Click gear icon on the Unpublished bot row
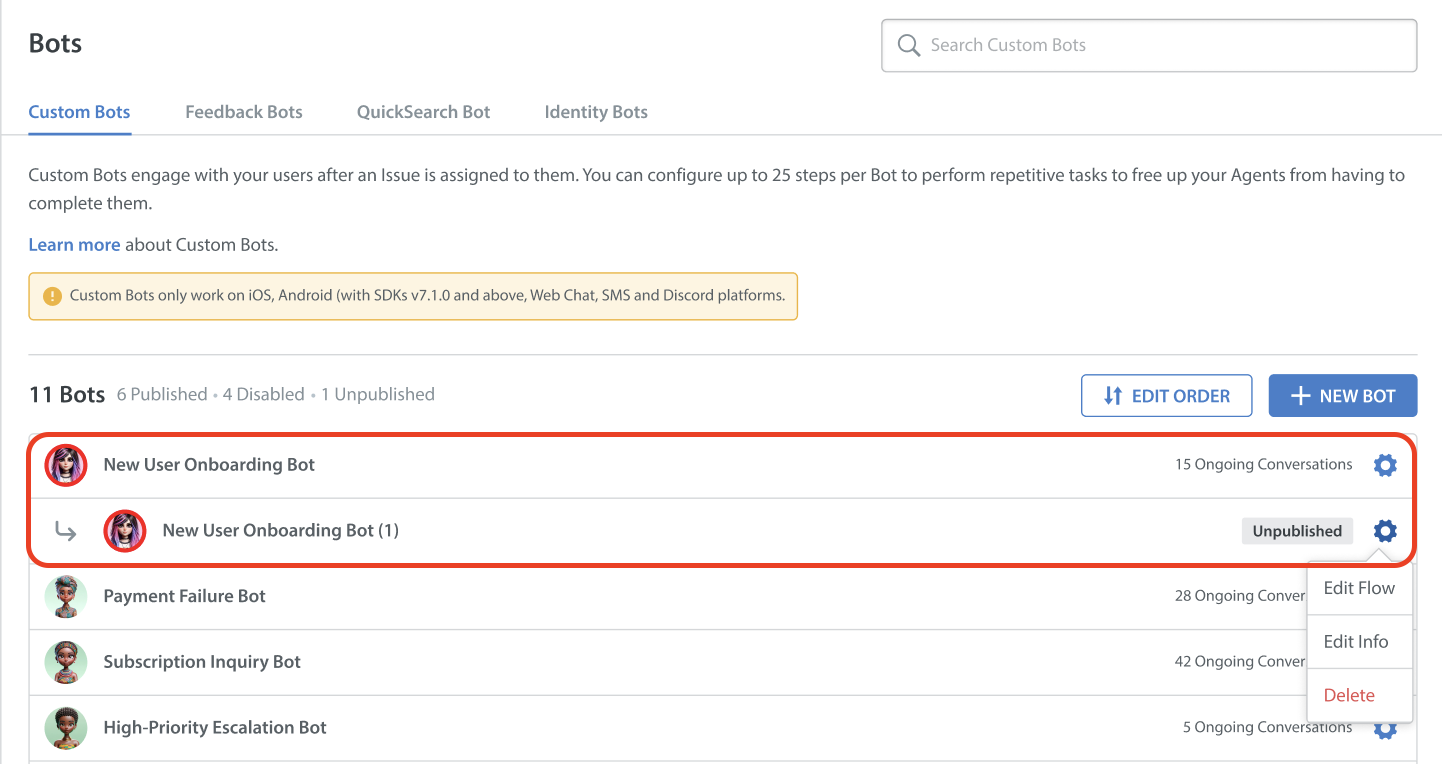 coord(1384,531)
